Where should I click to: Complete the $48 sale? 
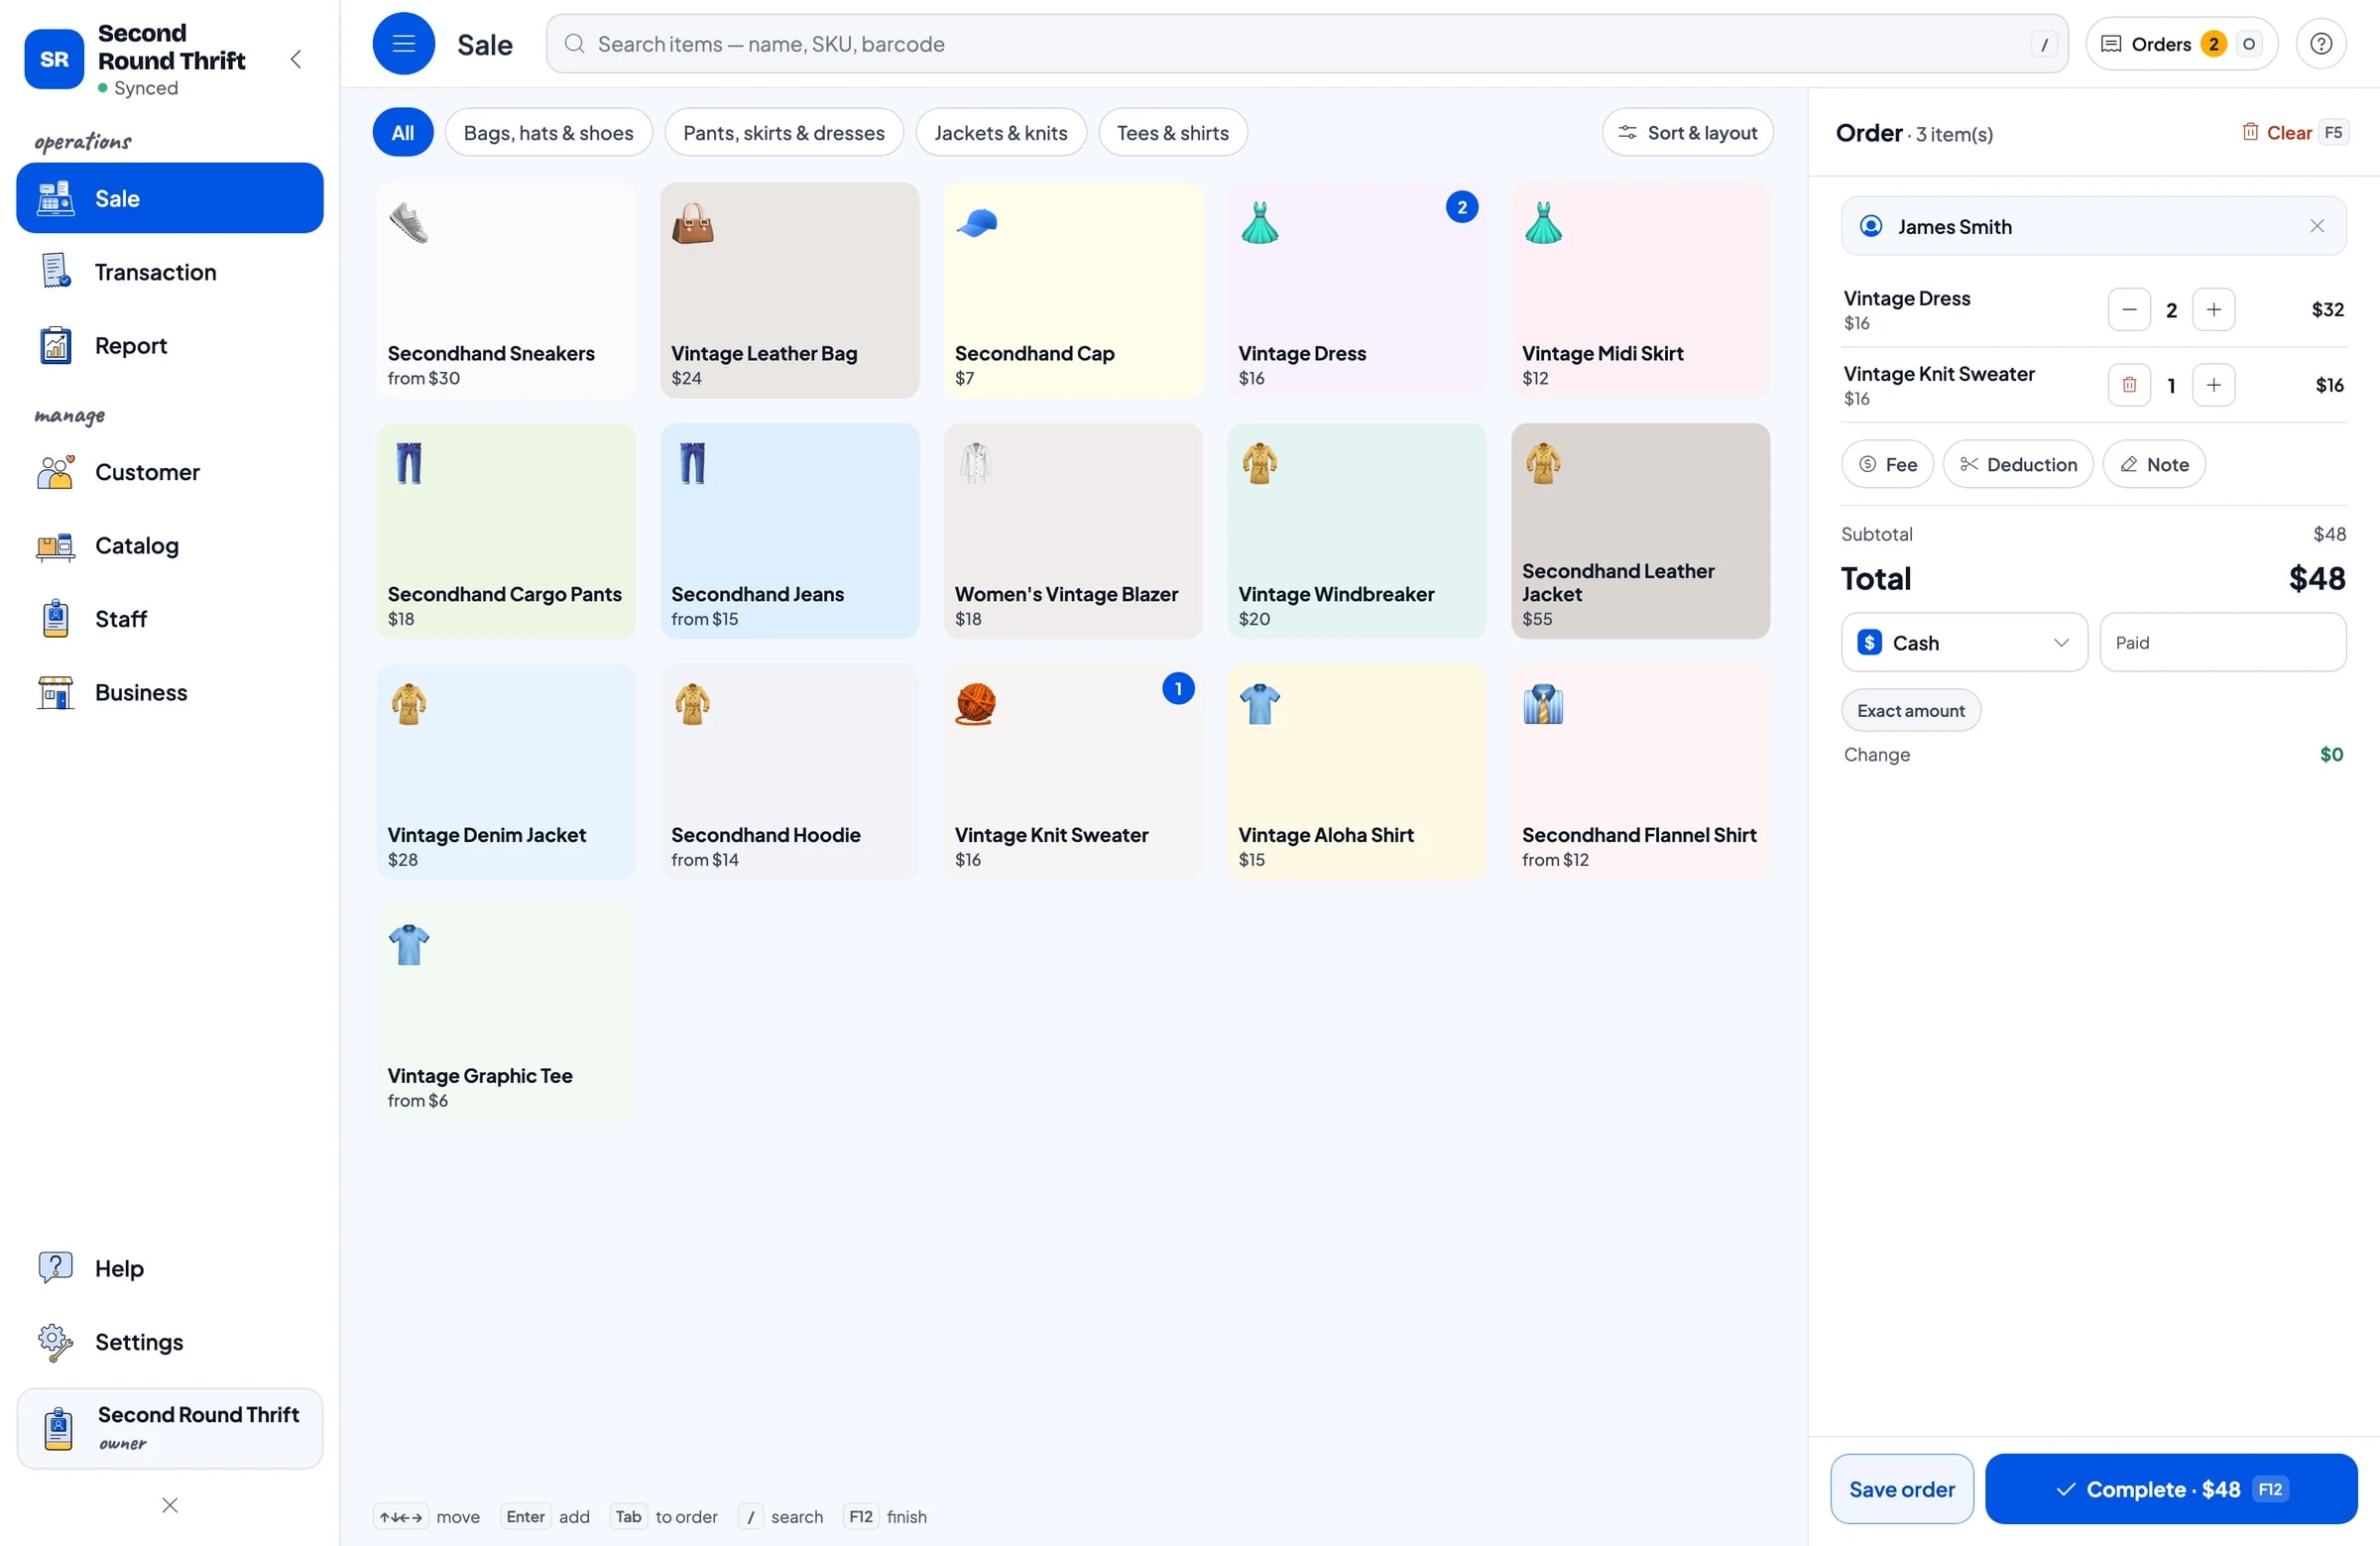(2170, 1488)
